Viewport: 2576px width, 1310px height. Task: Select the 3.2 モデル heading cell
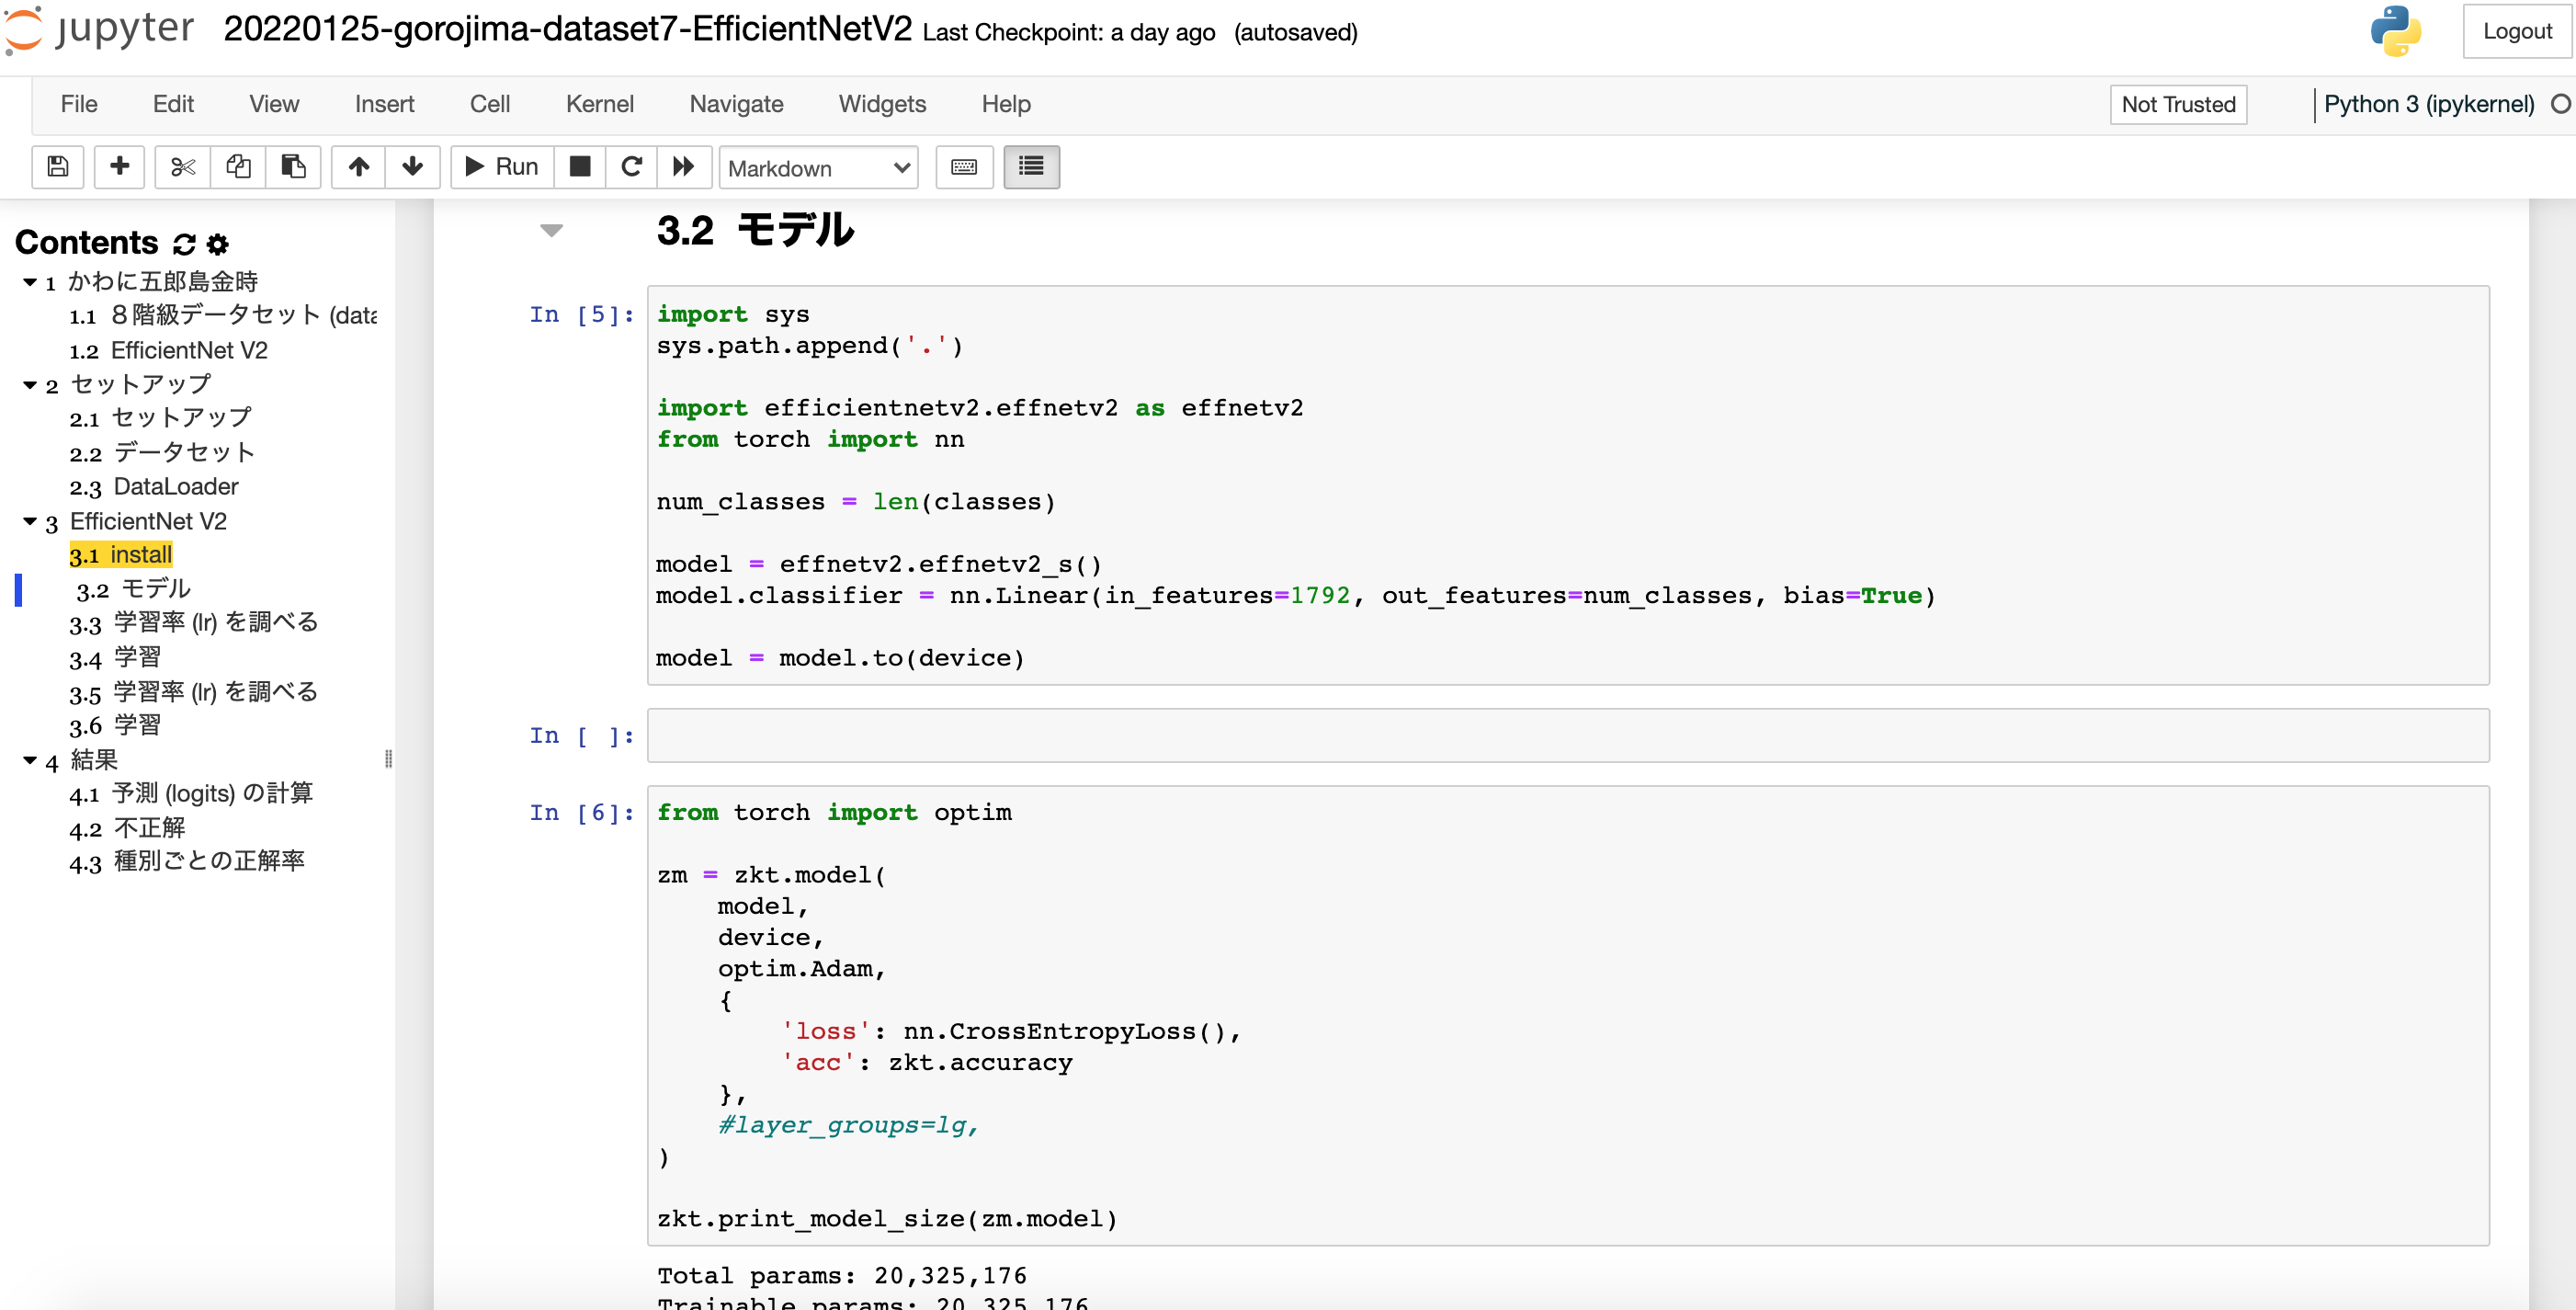755,230
